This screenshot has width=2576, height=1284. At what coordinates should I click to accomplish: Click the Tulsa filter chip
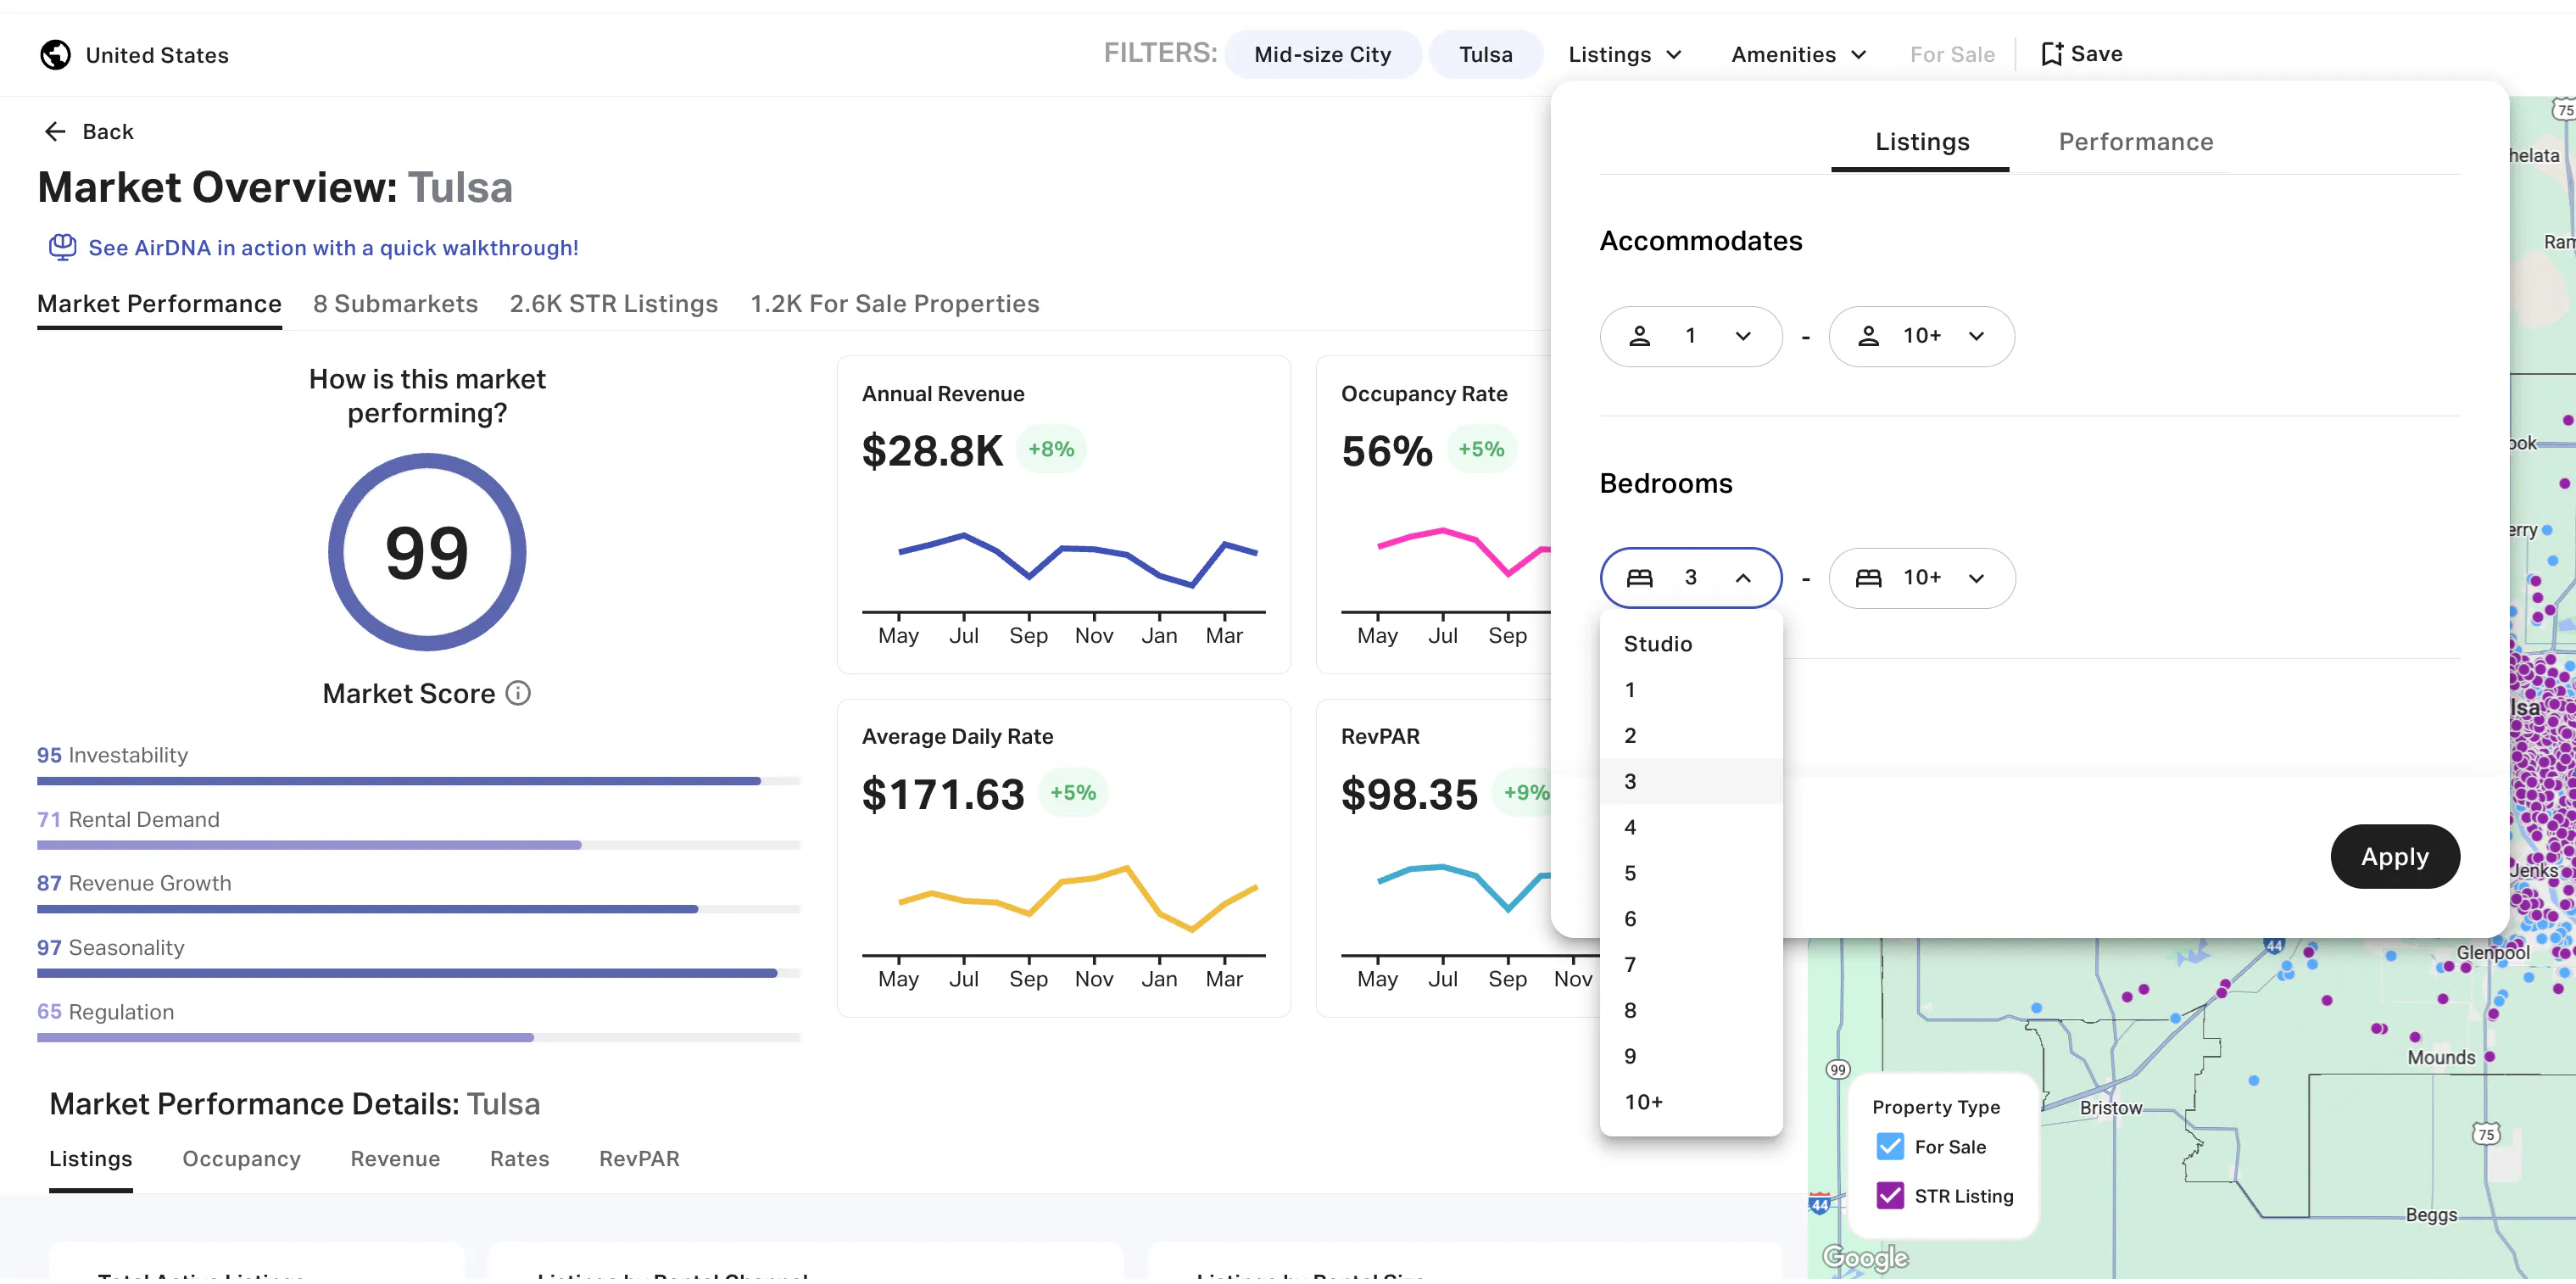(x=1485, y=55)
